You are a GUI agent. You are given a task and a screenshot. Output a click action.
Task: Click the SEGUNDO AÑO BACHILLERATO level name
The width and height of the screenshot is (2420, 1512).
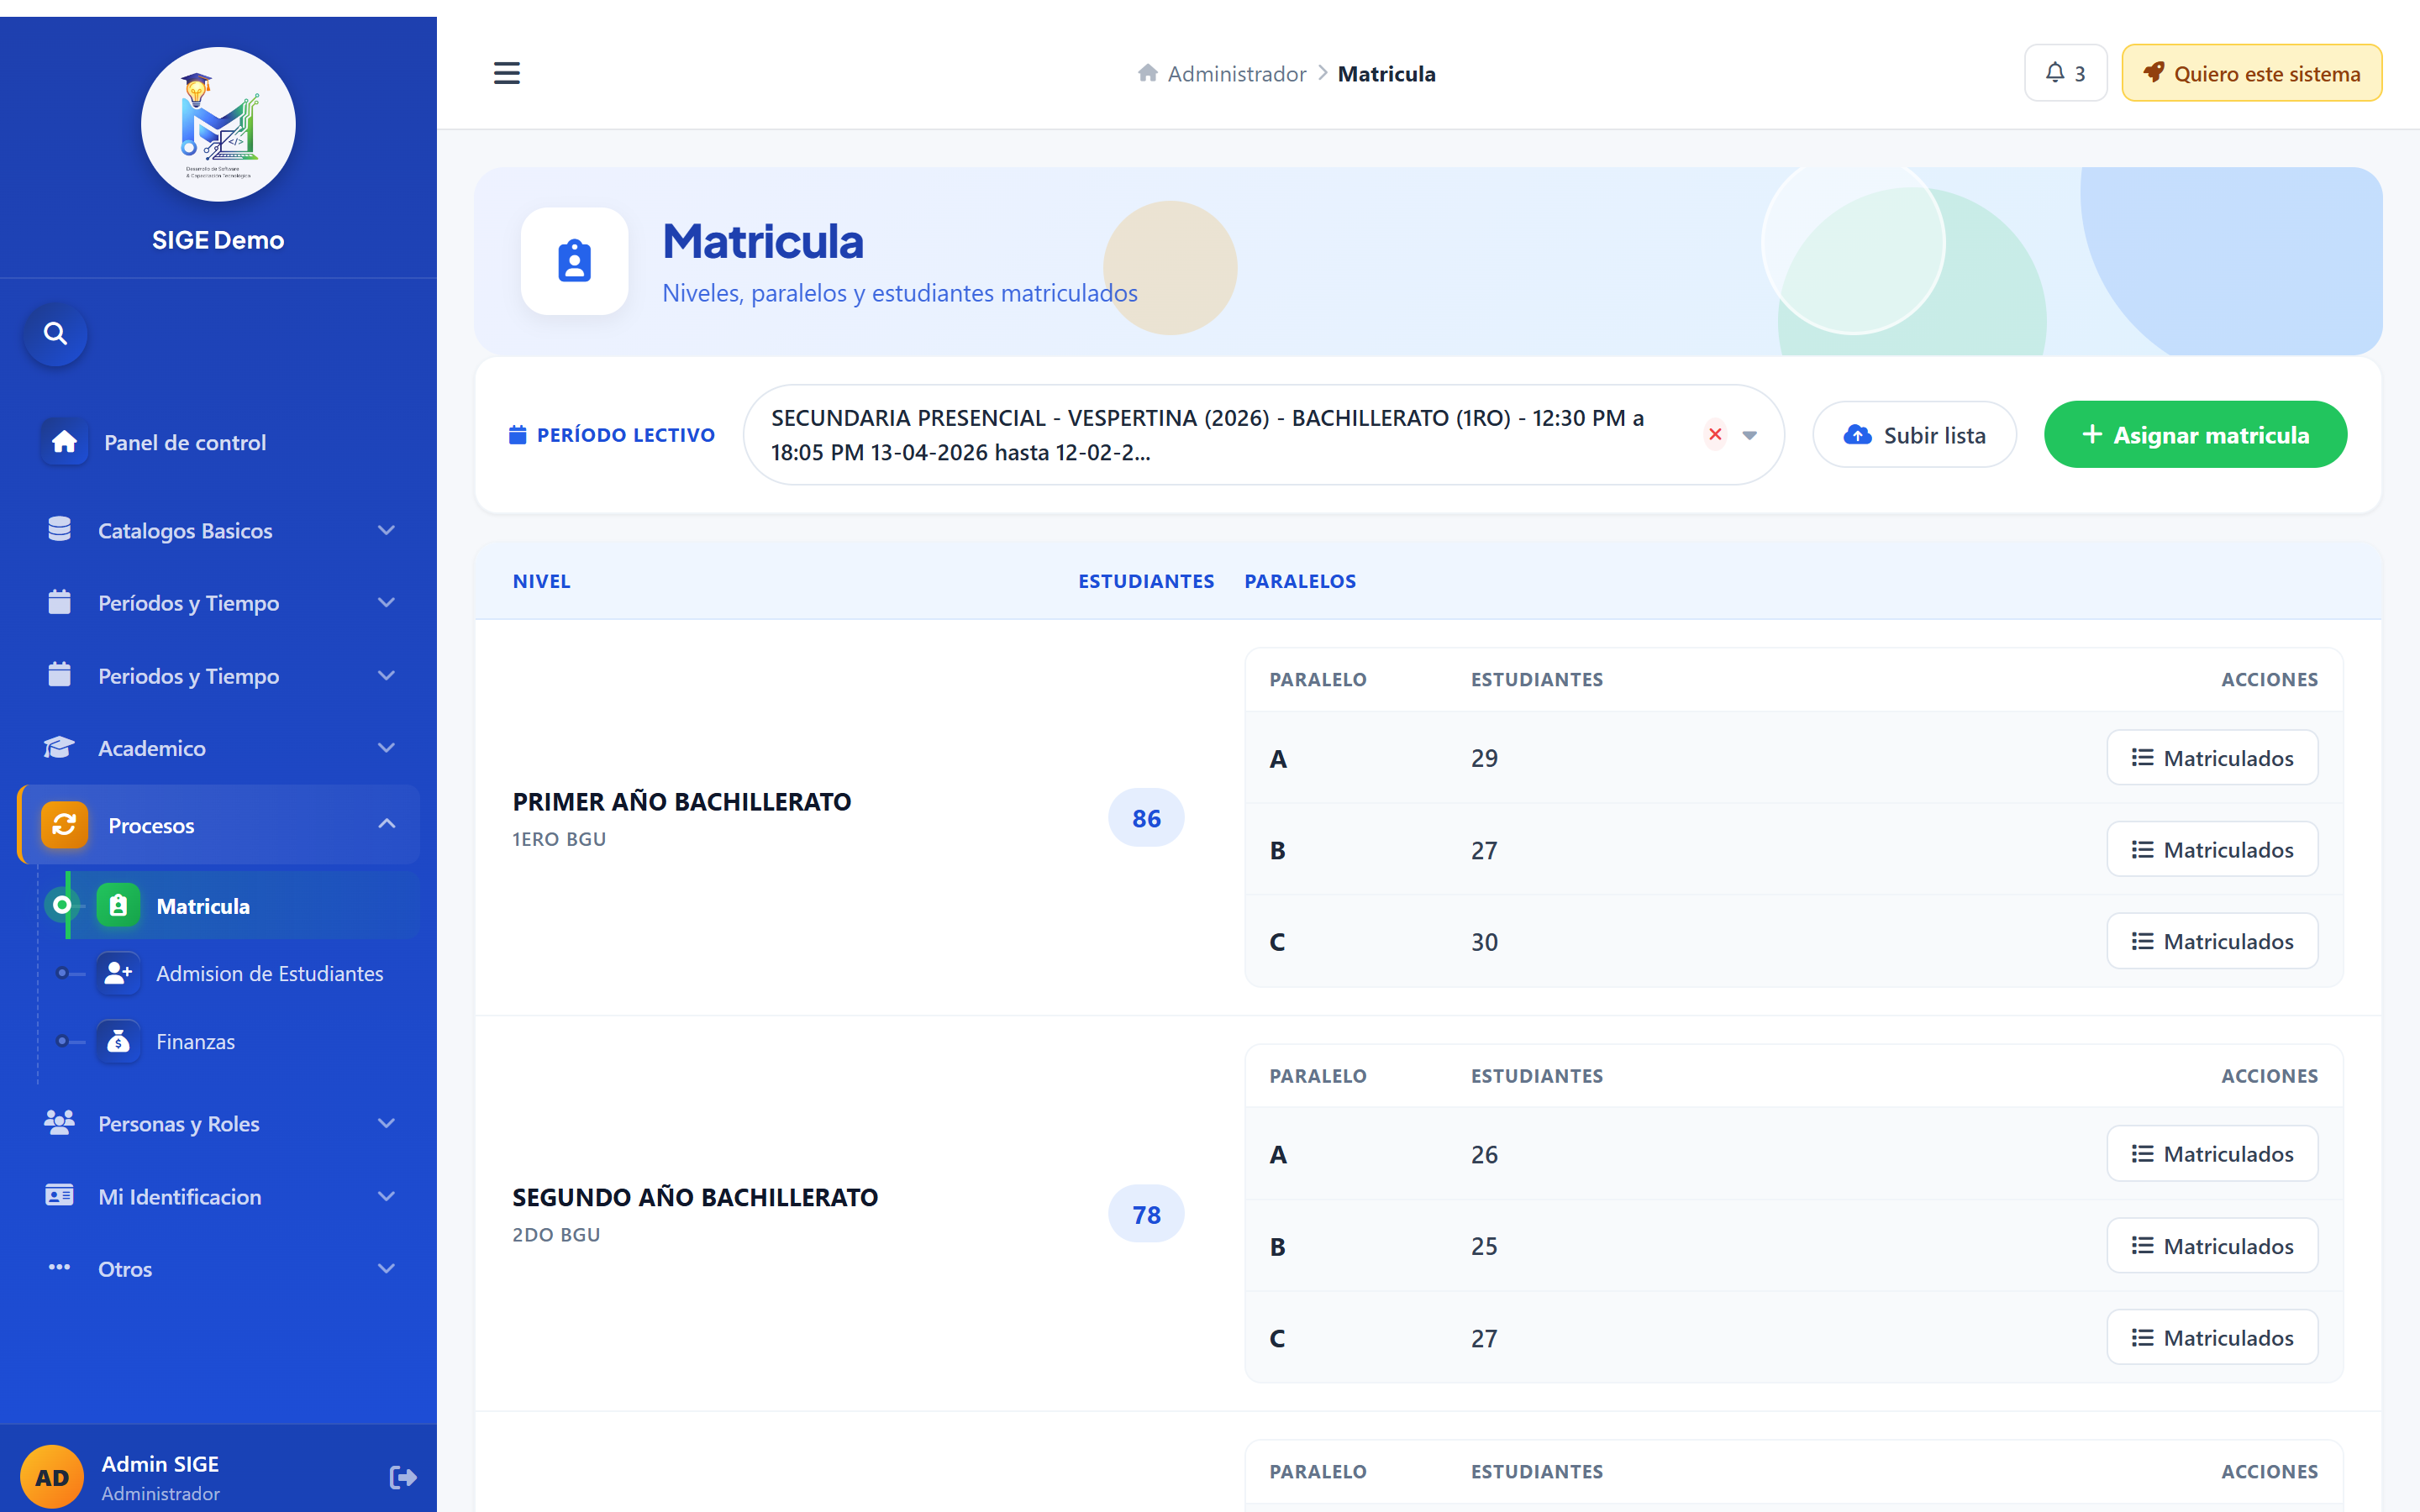pos(695,1198)
